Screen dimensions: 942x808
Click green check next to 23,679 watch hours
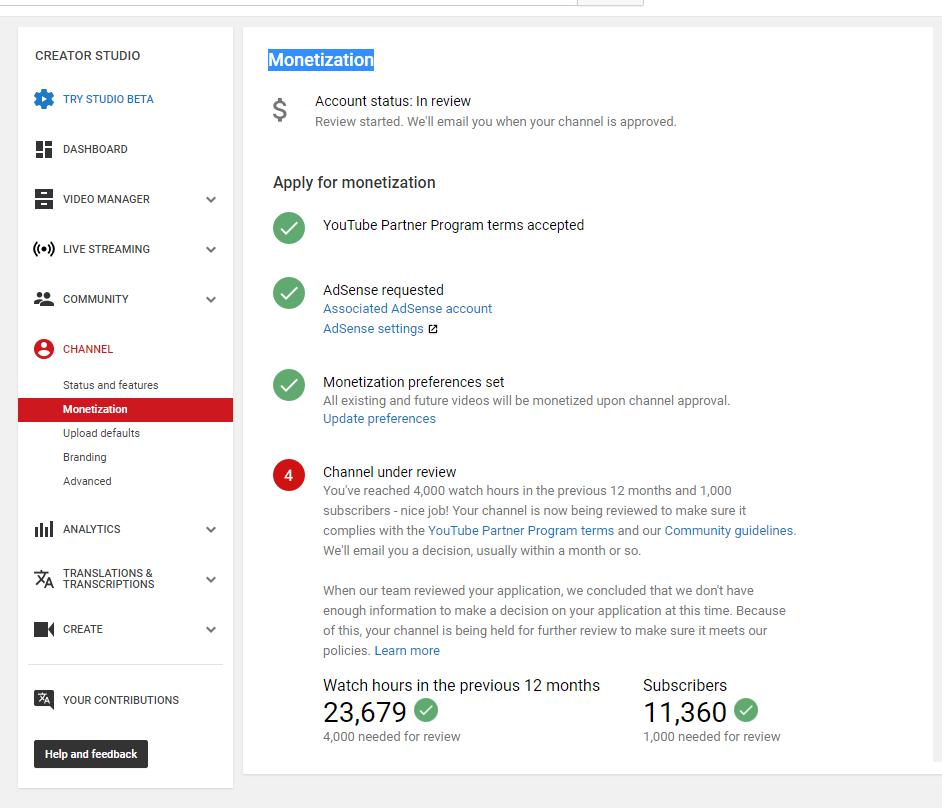(x=426, y=710)
